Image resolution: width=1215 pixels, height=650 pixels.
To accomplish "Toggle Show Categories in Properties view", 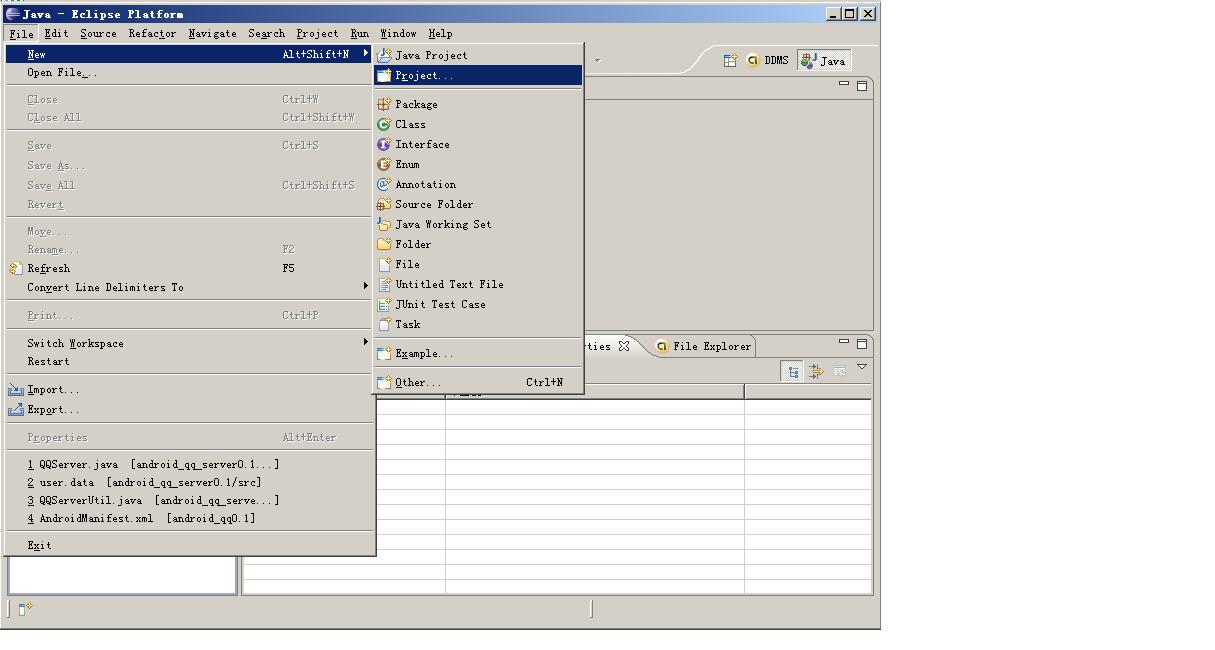I will tap(792, 371).
